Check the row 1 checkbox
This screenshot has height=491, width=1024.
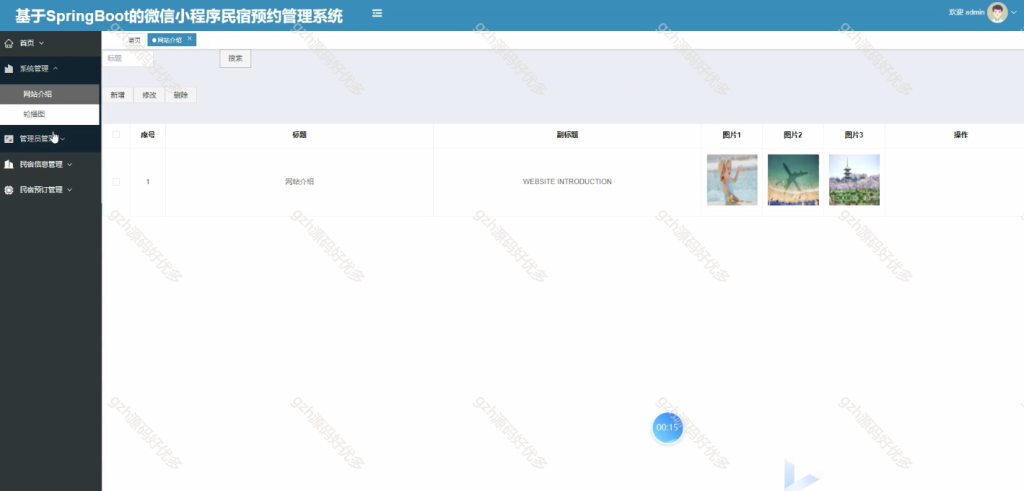(116, 182)
